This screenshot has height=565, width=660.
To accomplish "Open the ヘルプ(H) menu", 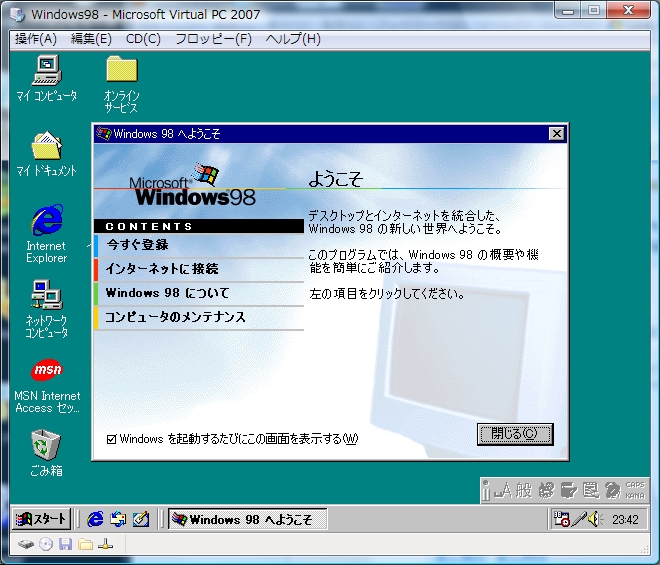I will tap(293, 39).
